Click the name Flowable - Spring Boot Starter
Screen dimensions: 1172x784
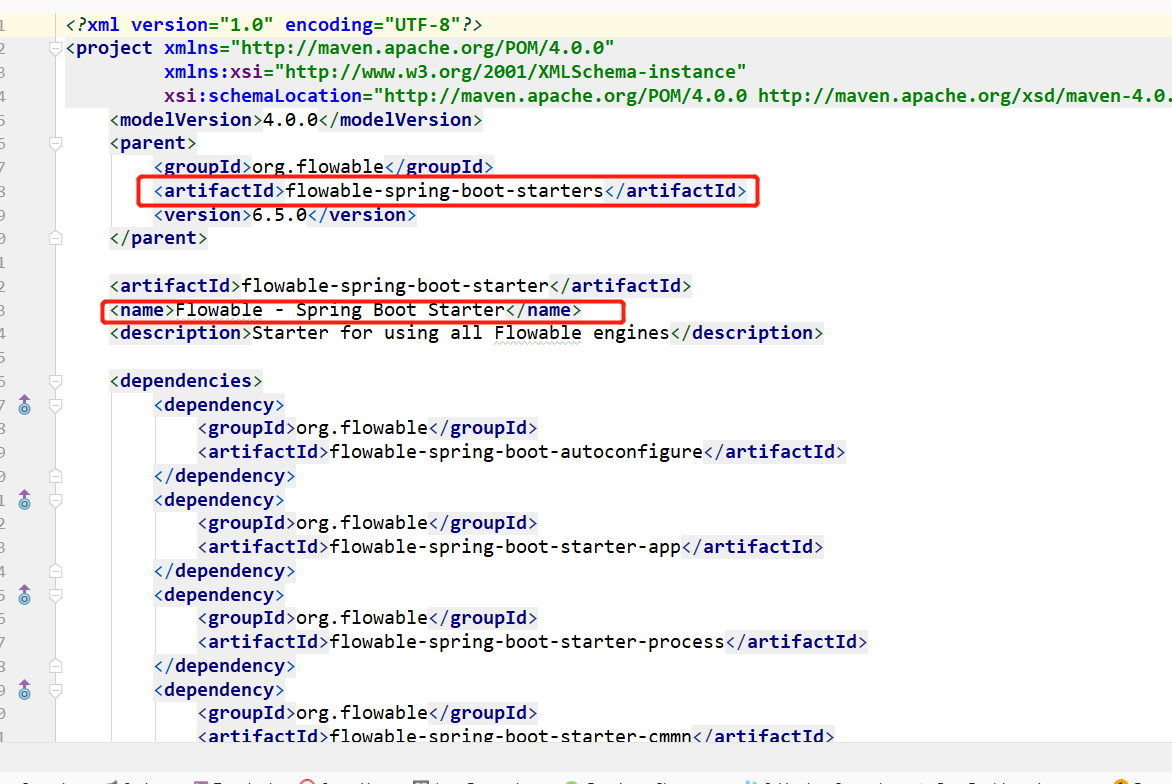click(x=340, y=309)
